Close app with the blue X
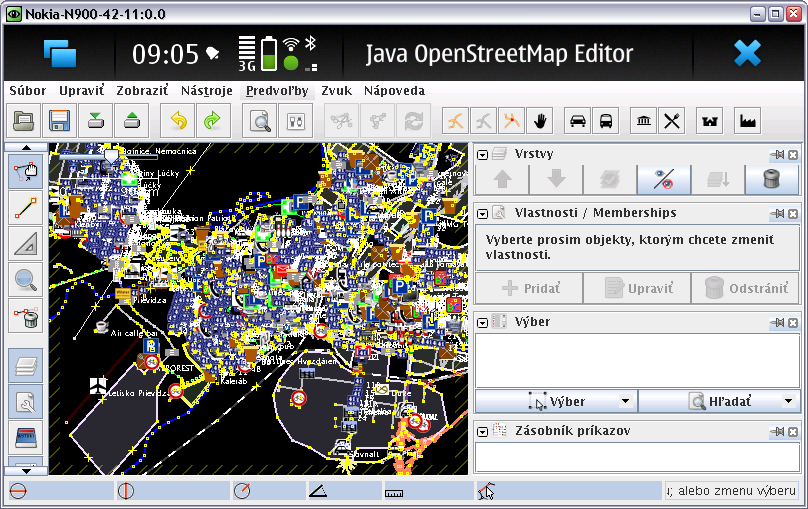Viewport: 808px width, 509px height. [747, 54]
